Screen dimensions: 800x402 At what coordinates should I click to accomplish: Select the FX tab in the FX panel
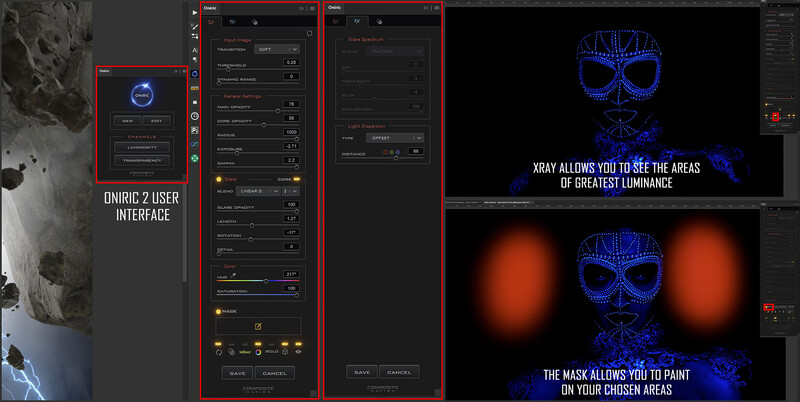[357, 21]
